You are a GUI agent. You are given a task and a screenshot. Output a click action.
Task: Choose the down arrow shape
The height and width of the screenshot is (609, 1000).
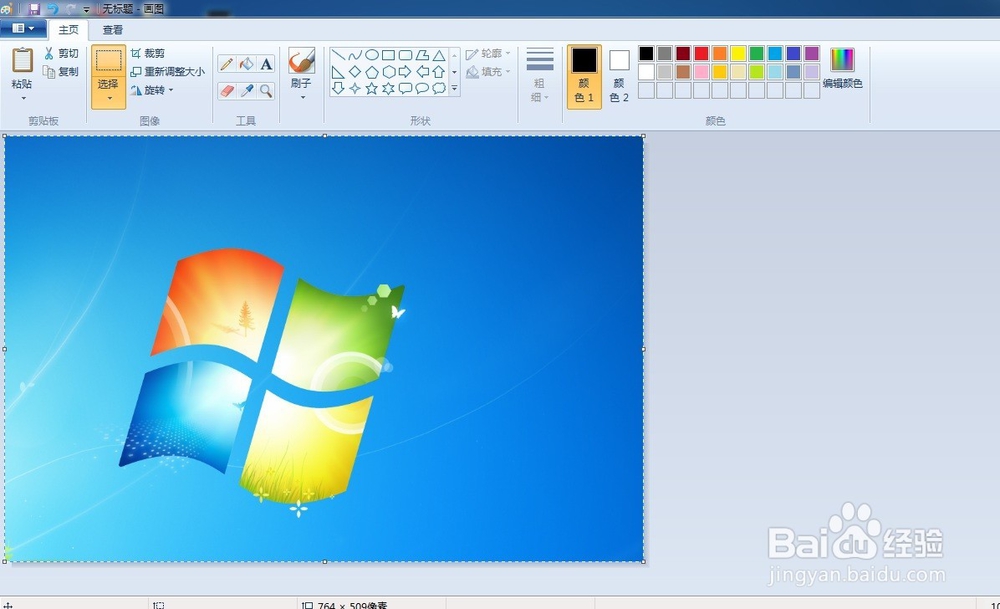coord(338,89)
